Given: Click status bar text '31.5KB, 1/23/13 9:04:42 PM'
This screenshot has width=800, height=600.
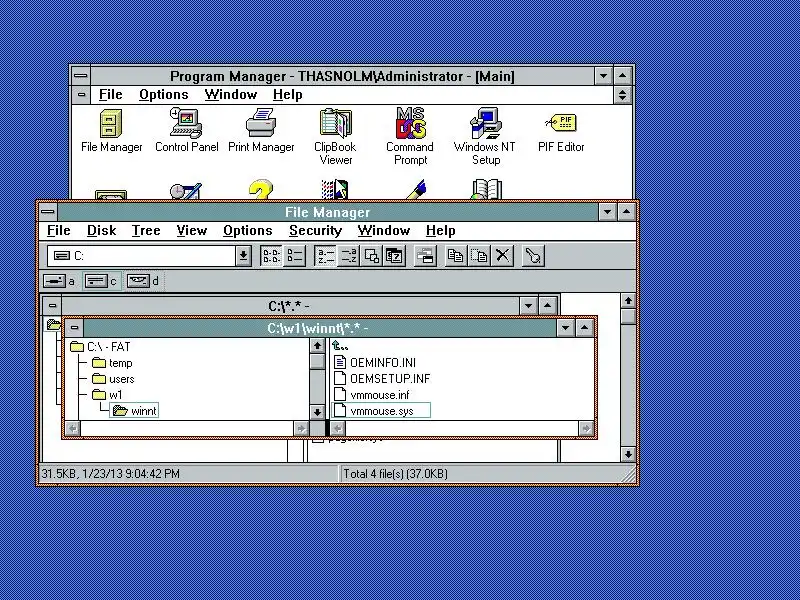Looking at the screenshot, I should pyautogui.click(x=110, y=474).
